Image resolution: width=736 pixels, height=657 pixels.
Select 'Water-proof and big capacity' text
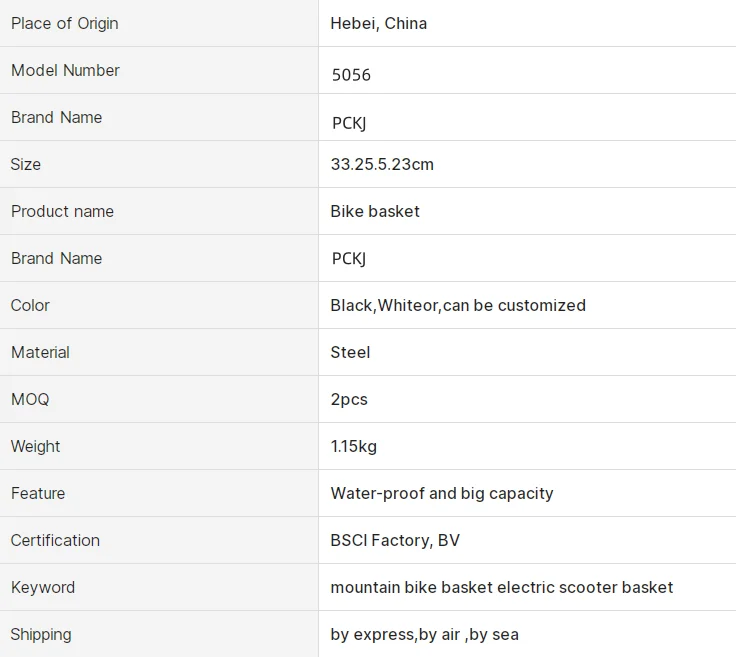[x=441, y=493]
